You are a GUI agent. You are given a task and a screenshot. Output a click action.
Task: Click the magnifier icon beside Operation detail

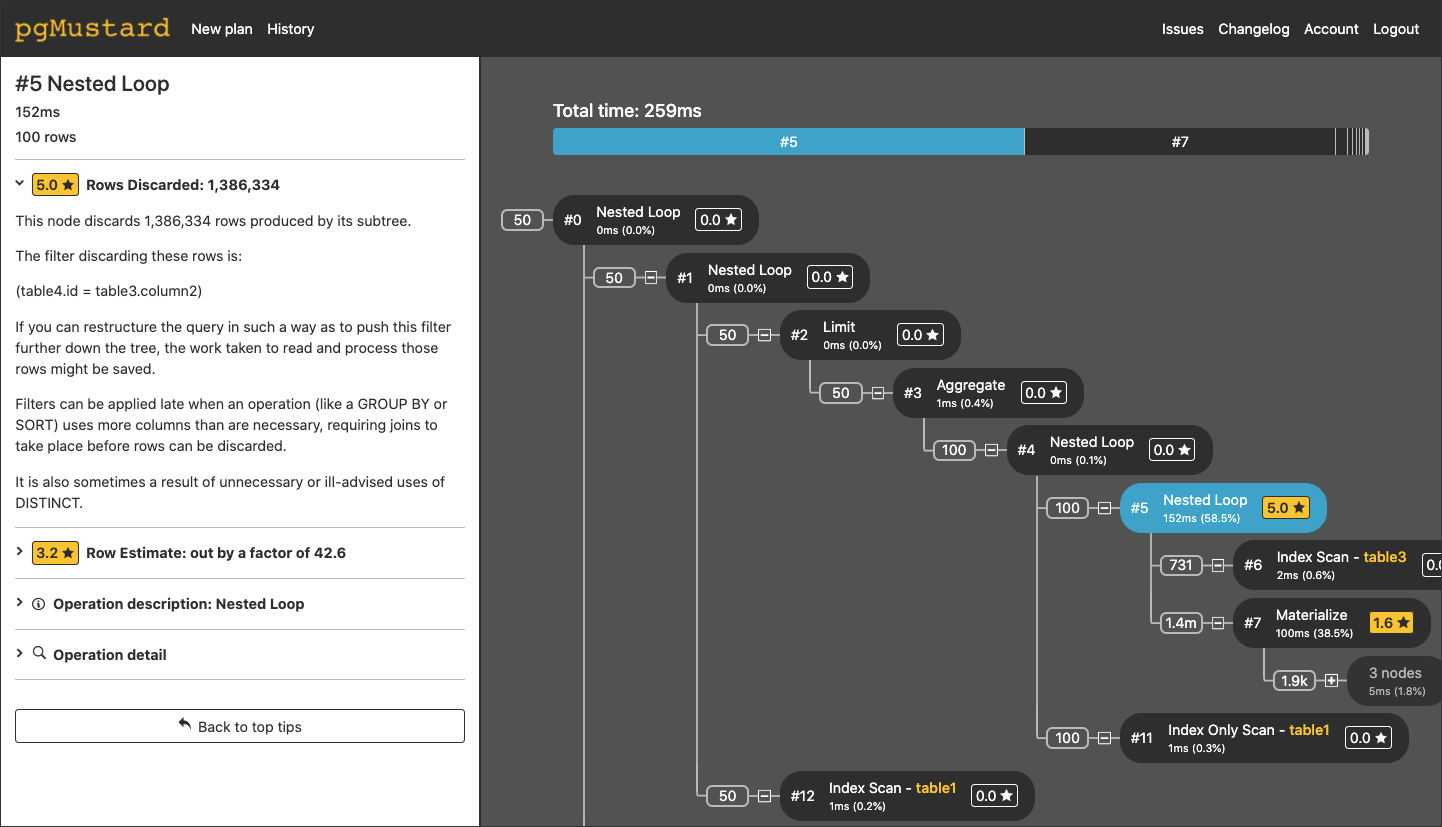(x=40, y=654)
